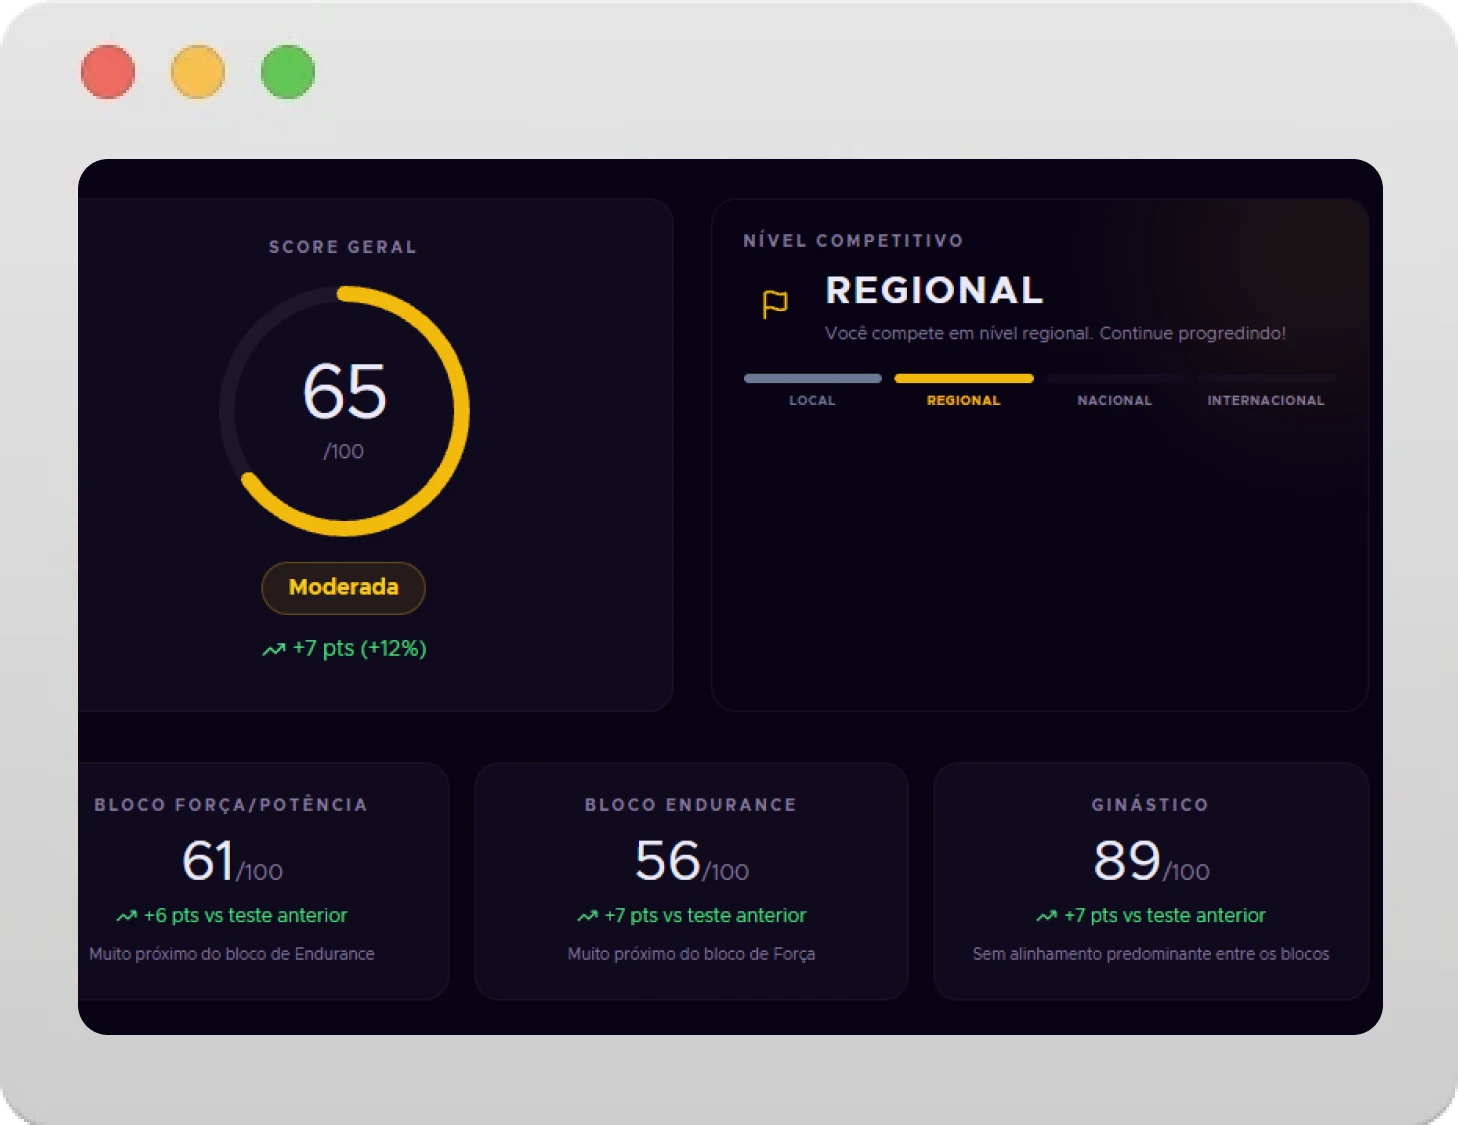This screenshot has width=1458, height=1125.
Task: Select the NACIONAL level label
Action: [x=1115, y=400]
